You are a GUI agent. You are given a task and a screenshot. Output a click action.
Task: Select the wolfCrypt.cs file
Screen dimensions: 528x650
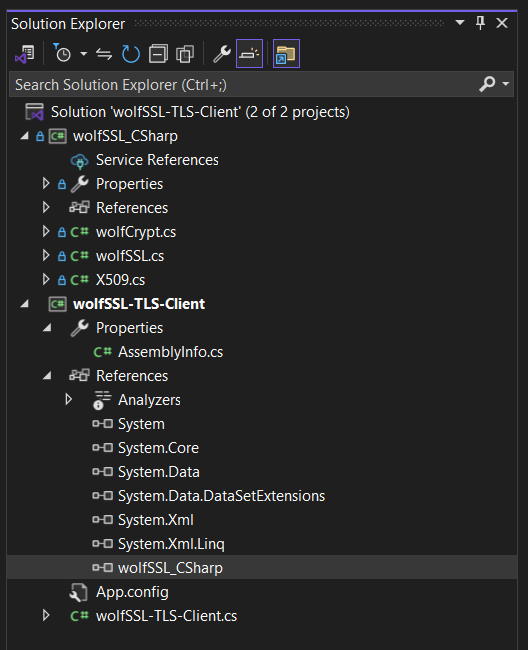click(136, 232)
